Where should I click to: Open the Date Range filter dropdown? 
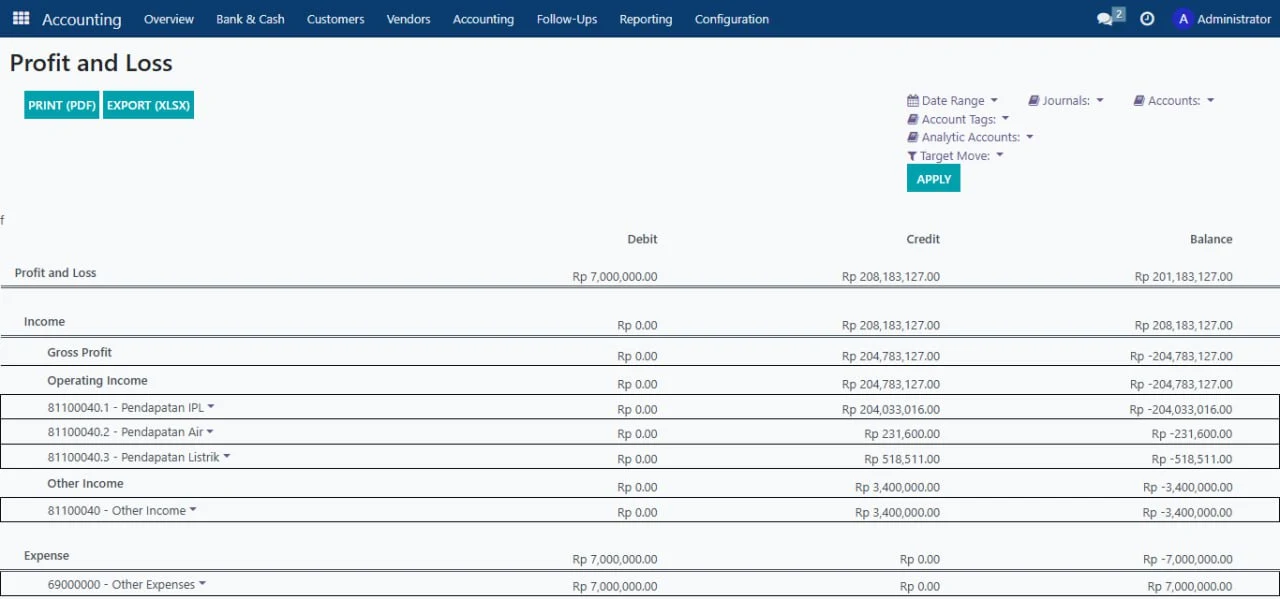pos(953,100)
